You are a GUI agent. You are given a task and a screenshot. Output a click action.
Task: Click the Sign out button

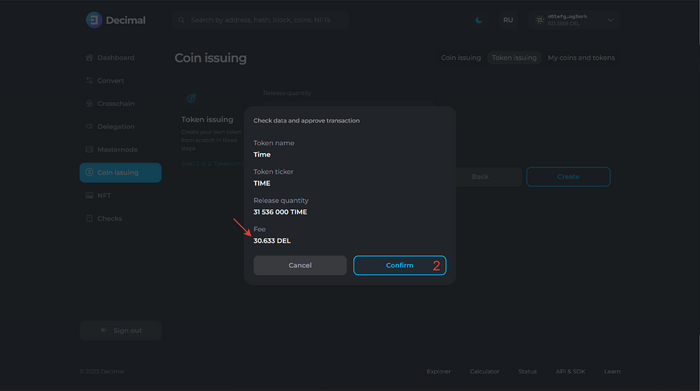click(x=121, y=330)
